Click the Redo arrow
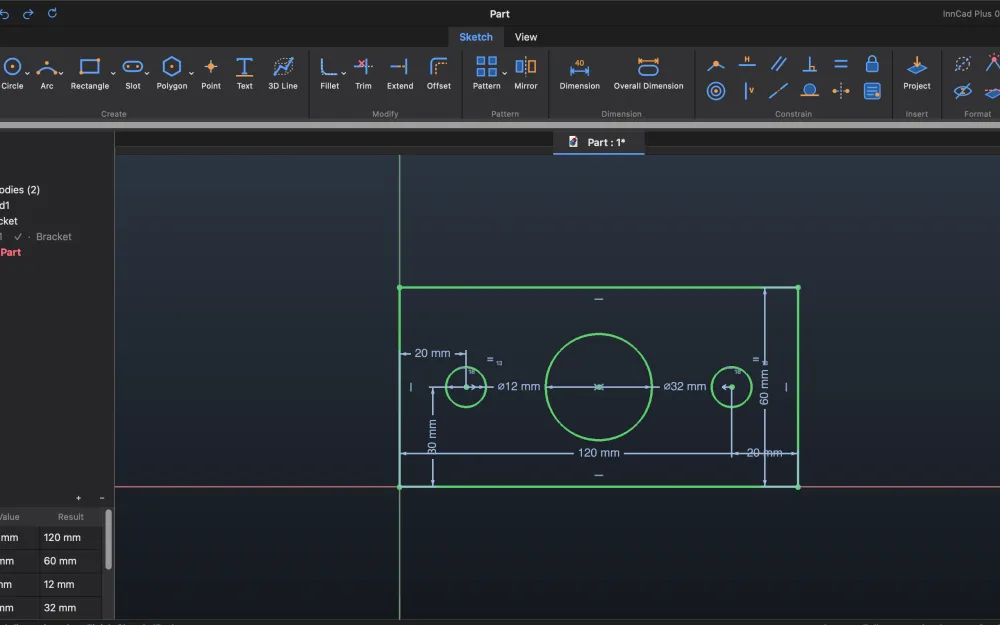The width and height of the screenshot is (1000, 625). [x=28, y=13]
